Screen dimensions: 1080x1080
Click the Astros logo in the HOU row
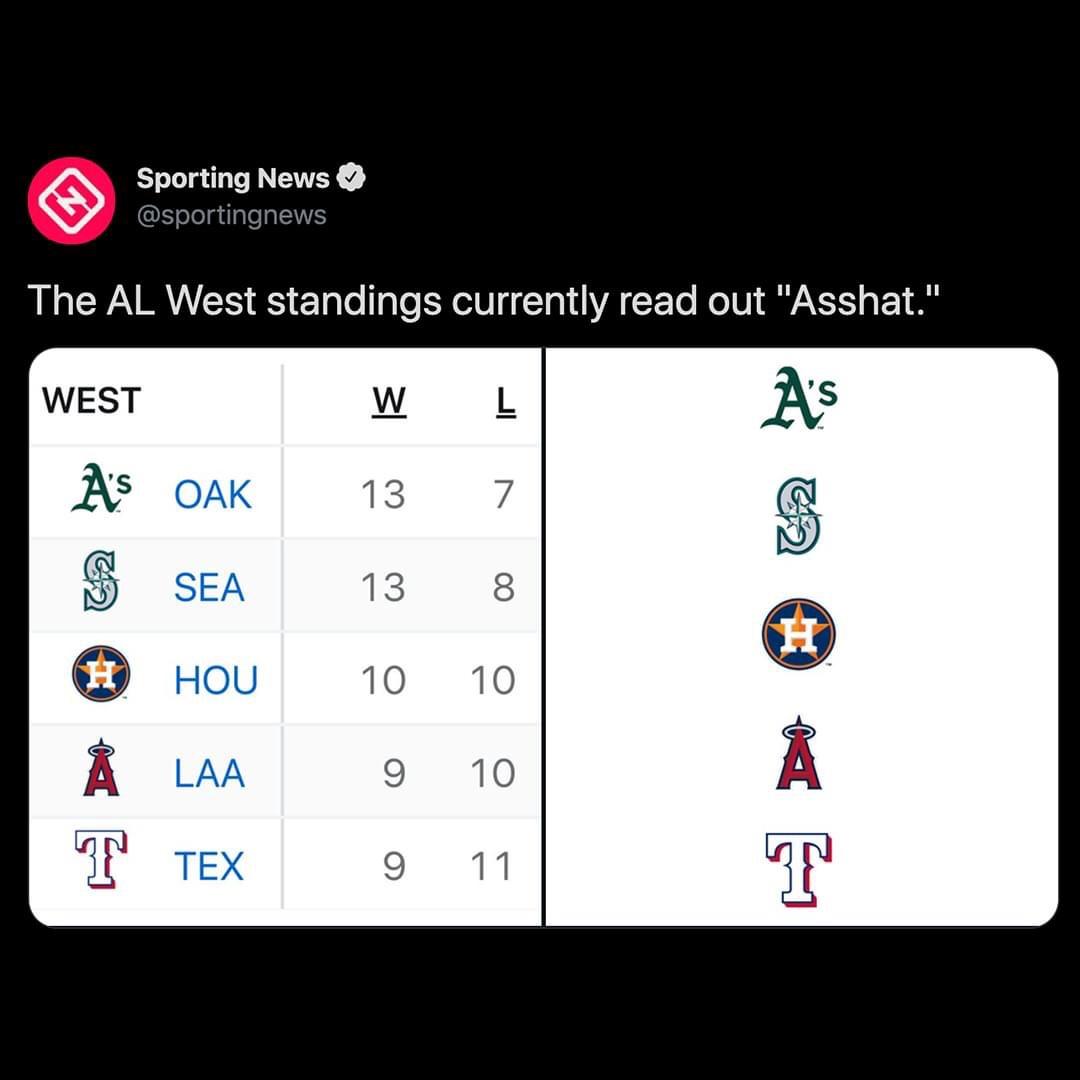point(101,674)
